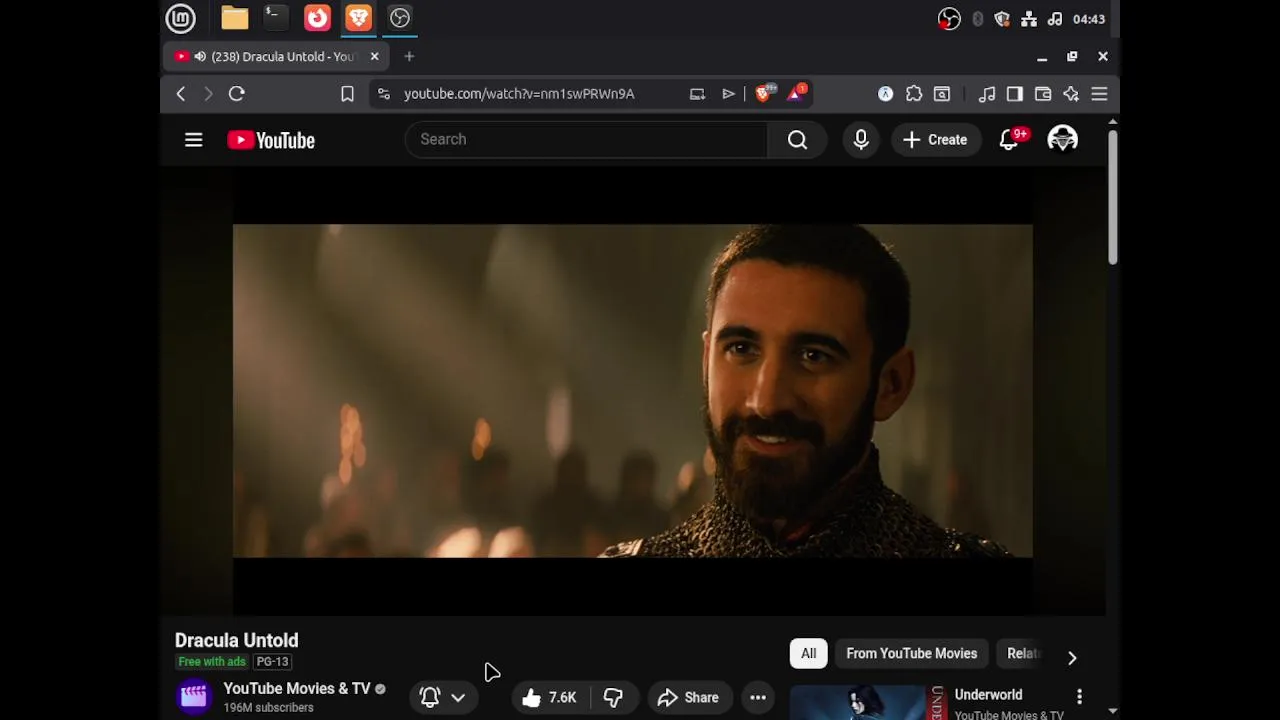Screen dimensions: 1280x720
Task: Click the blue circular extension icon
Action: point(885,94)
